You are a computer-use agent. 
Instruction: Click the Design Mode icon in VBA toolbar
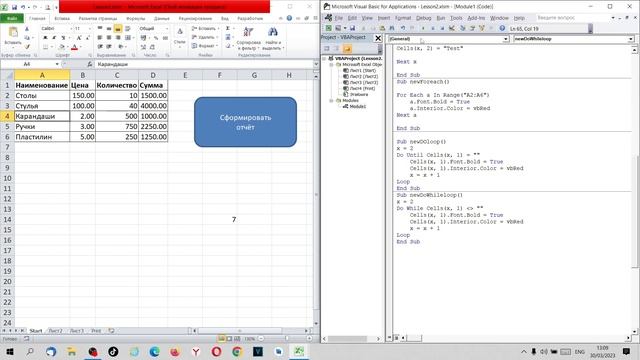(452, 28)
